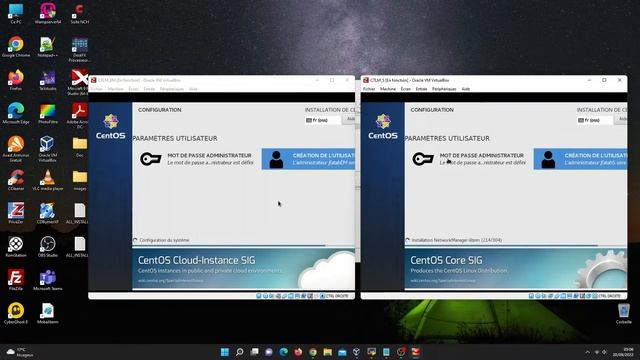This screenshot has height=360, width=640.
Task: Click 'Installation NetworkManager' status text
Action: point(457,240)
